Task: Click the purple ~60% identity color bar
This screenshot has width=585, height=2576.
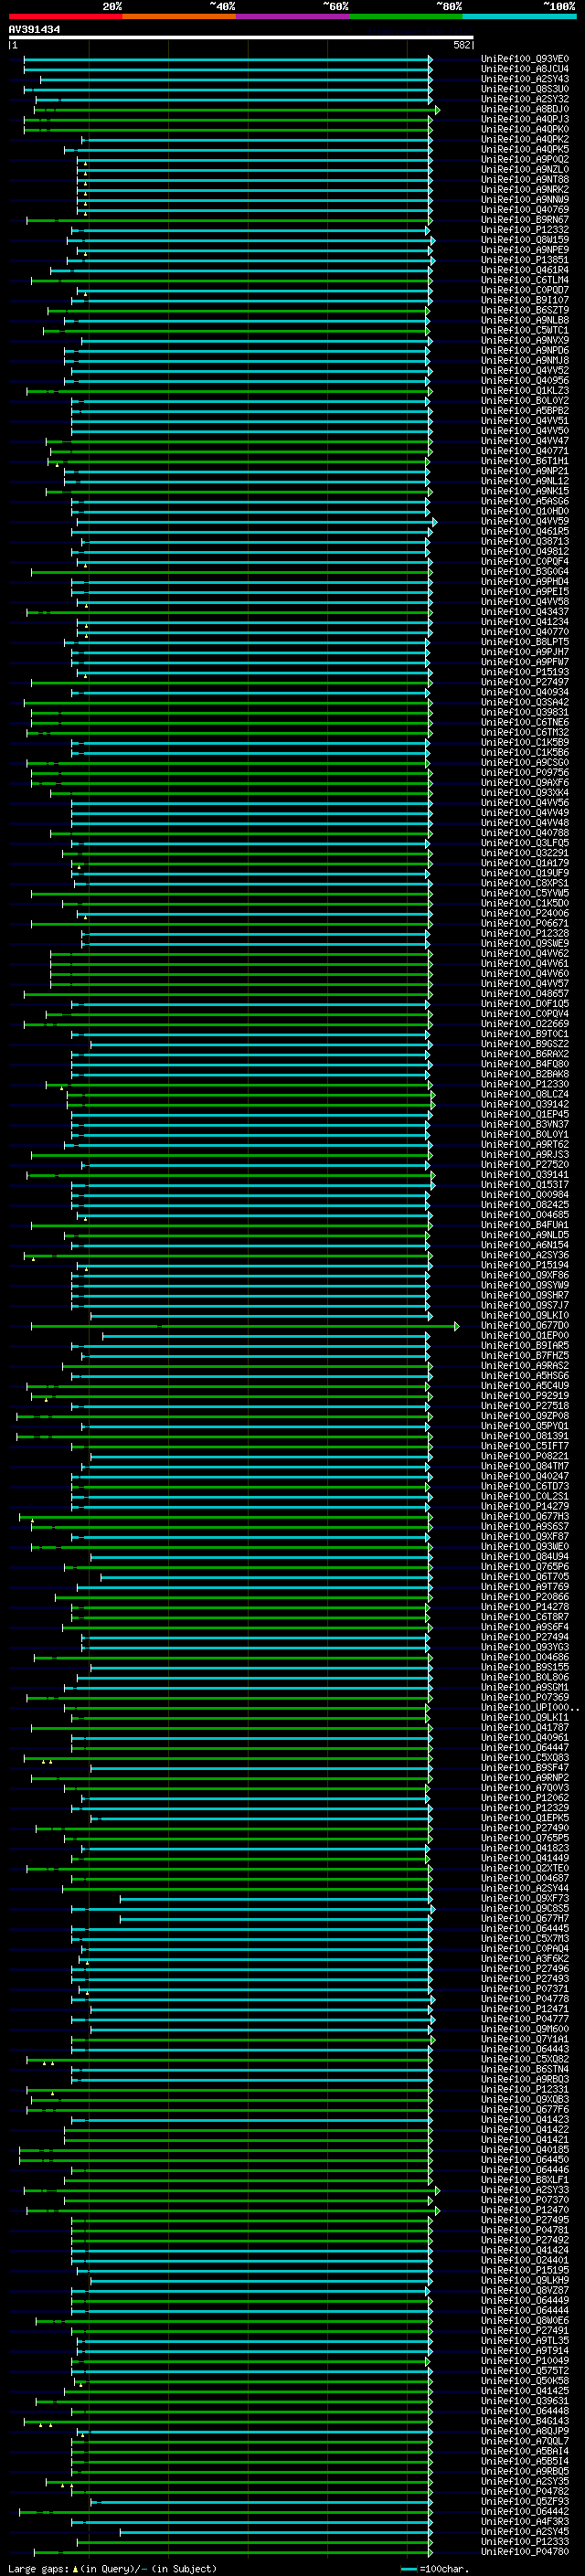Action: (292, 16)
